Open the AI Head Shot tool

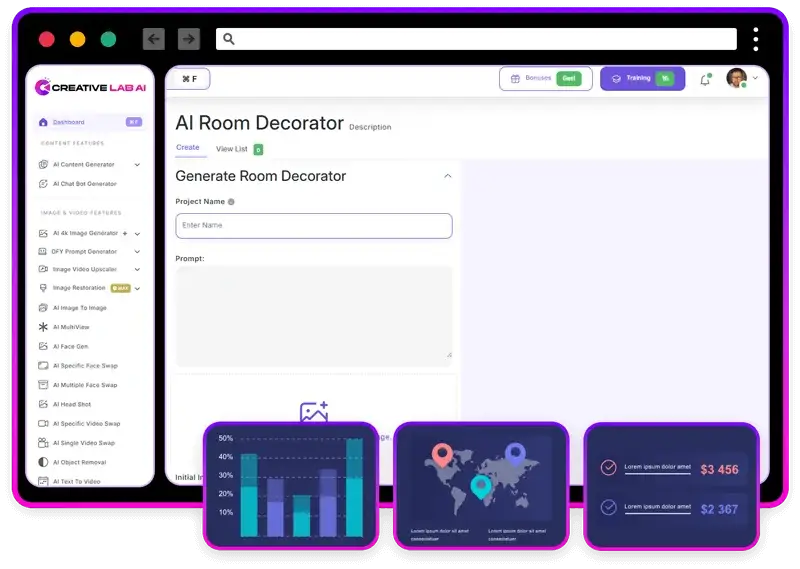[x=70, y=404]
